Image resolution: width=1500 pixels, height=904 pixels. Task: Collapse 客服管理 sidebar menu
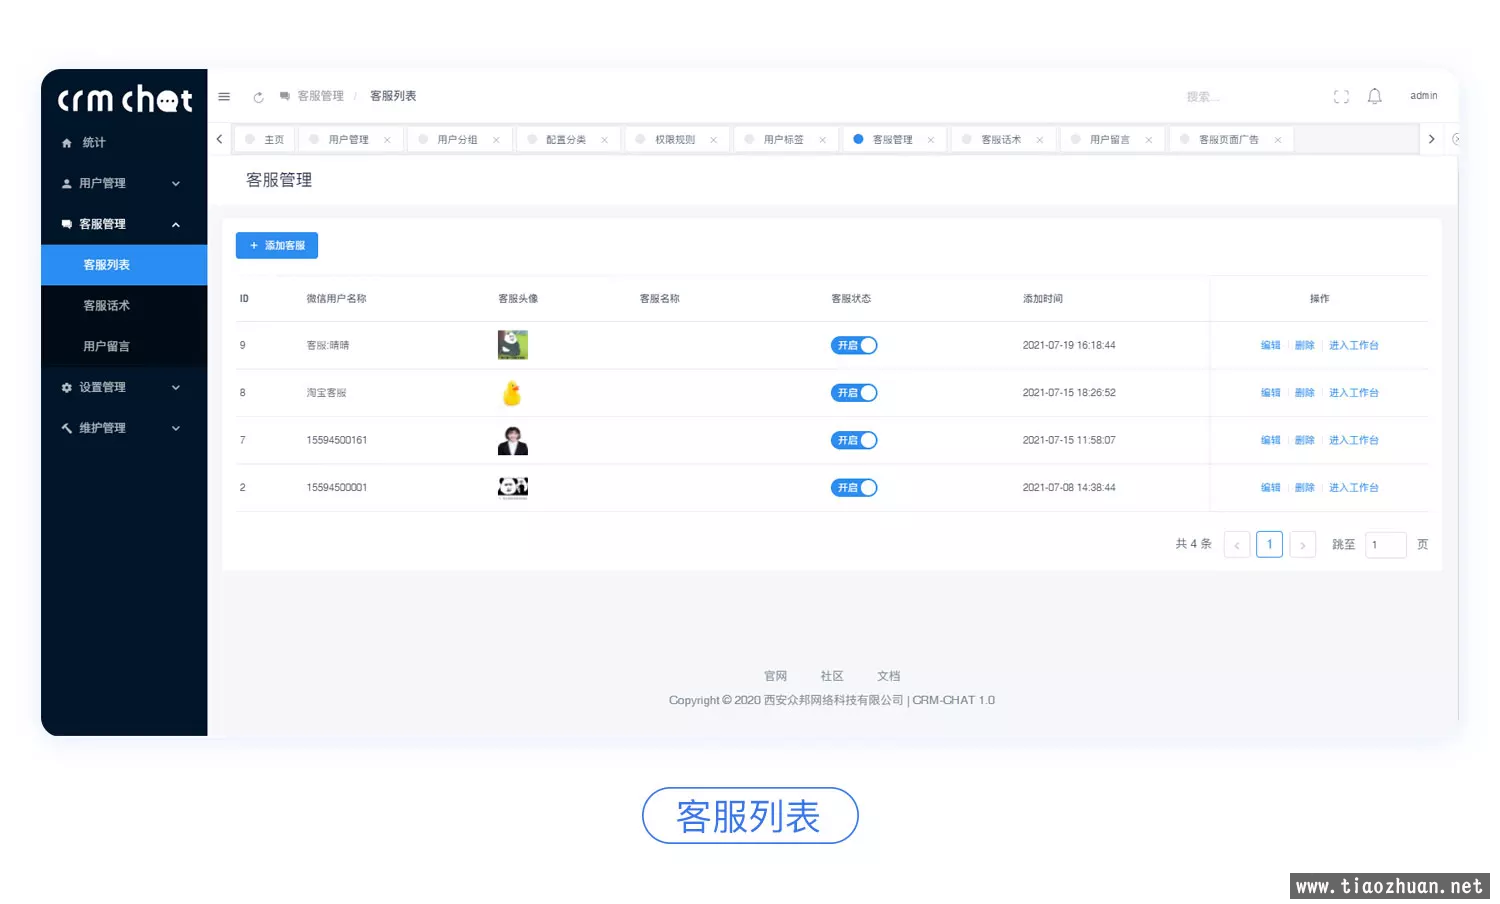coord(124,224)
